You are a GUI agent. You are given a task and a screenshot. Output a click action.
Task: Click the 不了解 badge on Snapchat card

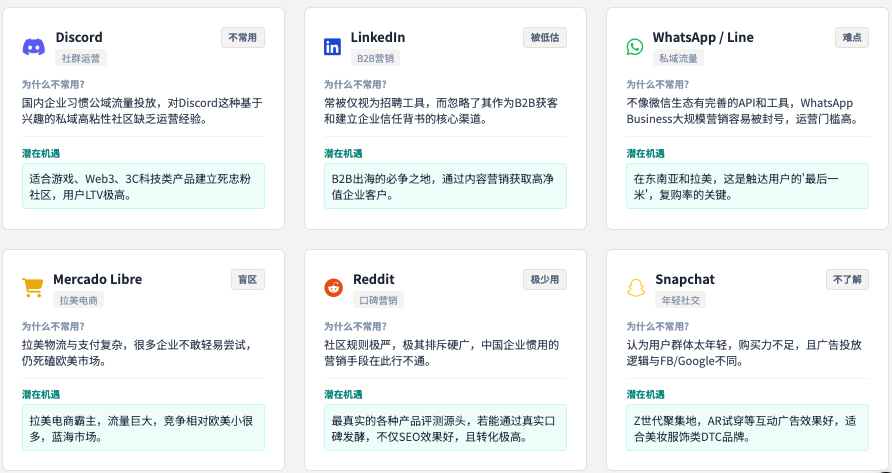[x=847, y=279]
